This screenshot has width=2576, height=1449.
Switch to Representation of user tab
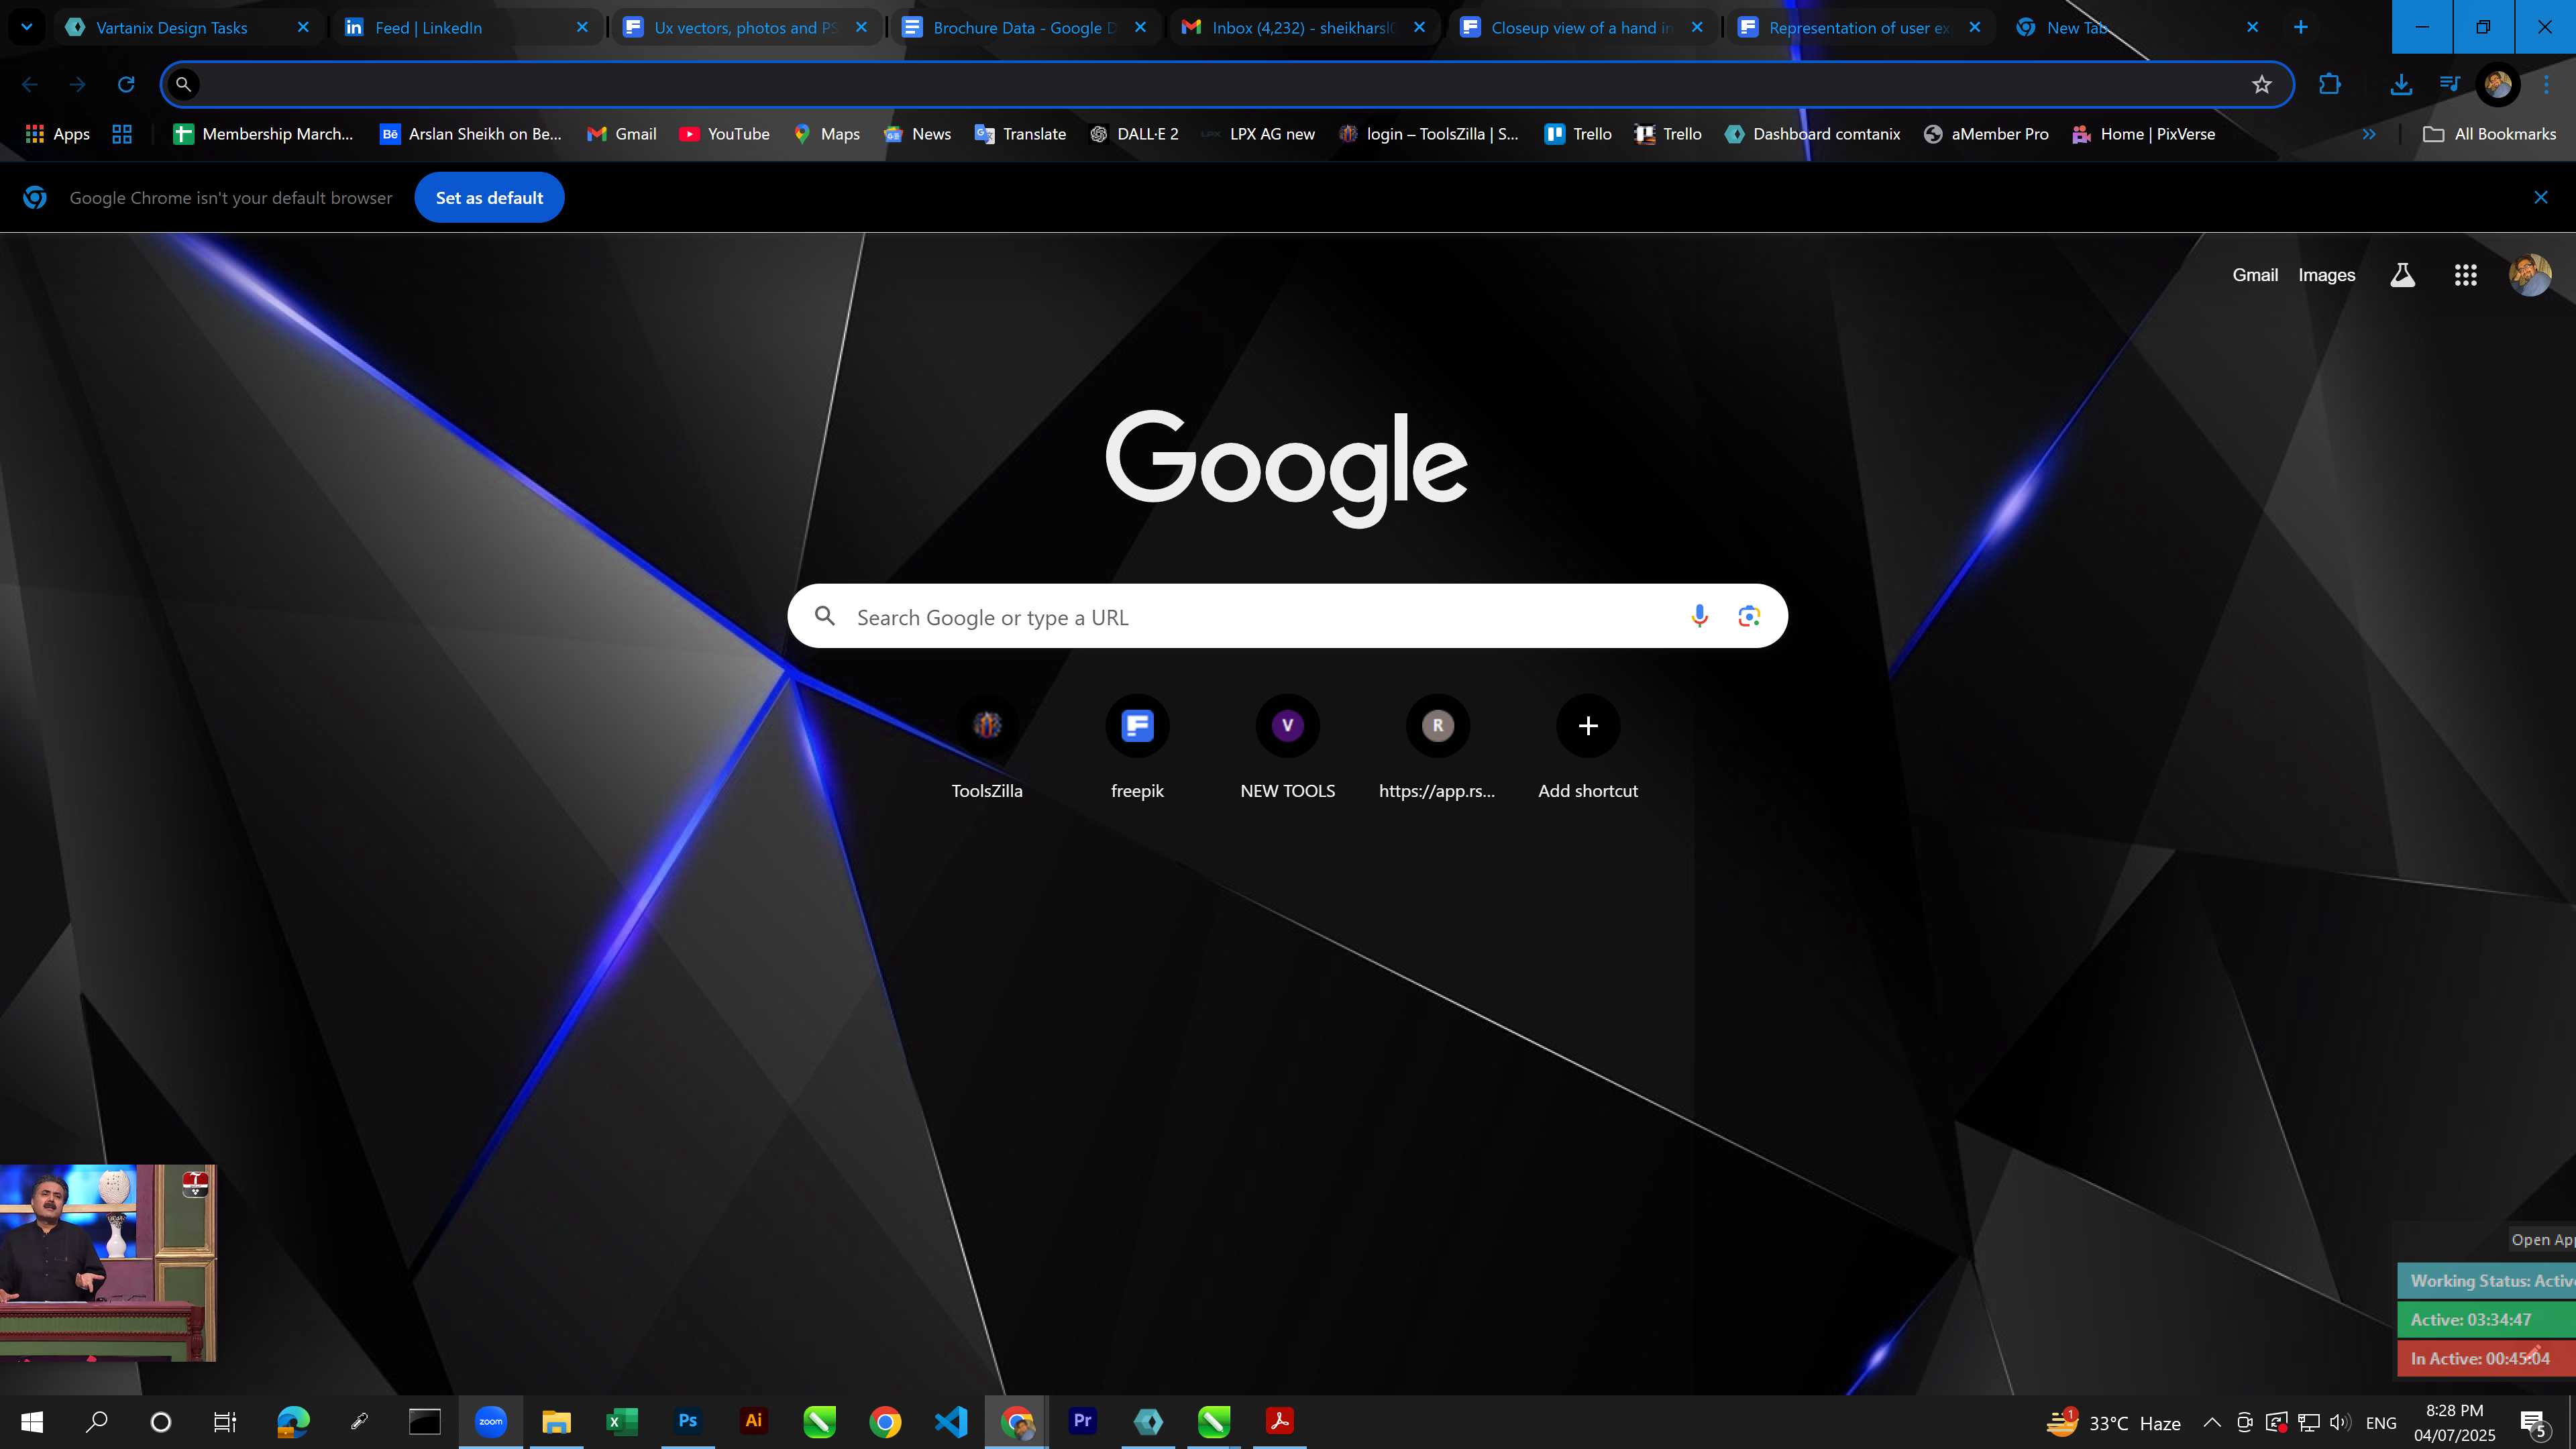coord(1860,27)
